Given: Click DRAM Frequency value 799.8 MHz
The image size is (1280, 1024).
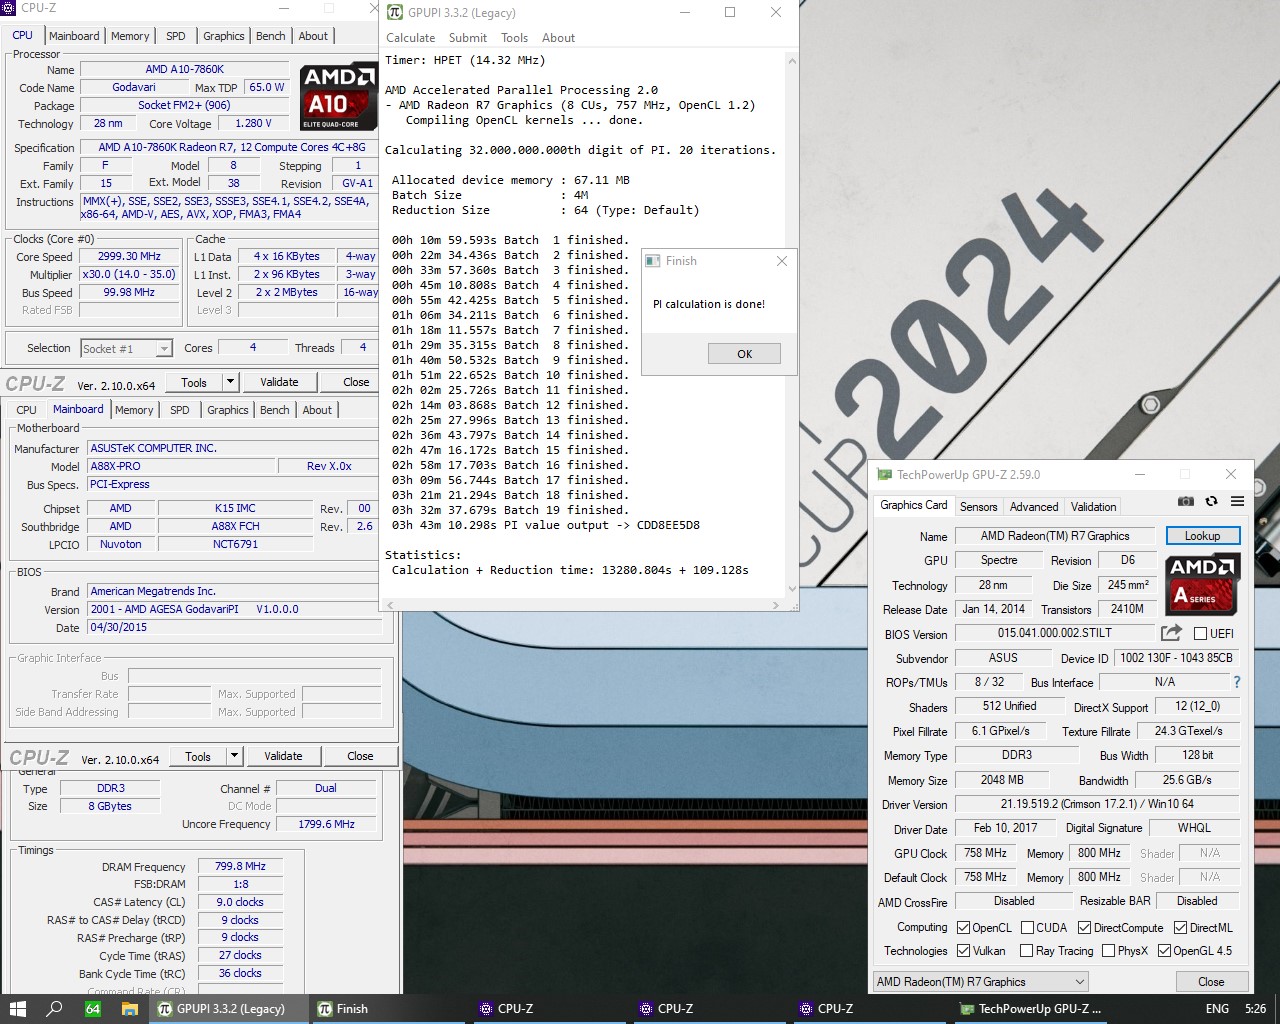Looking at the screenshot, I should coord(240,867).
